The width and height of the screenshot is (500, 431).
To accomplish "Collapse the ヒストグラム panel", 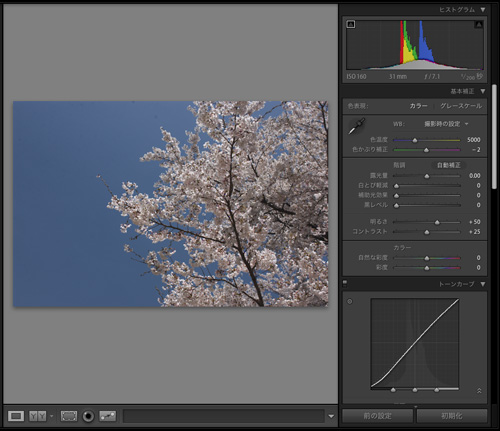I will pos(483,10).
